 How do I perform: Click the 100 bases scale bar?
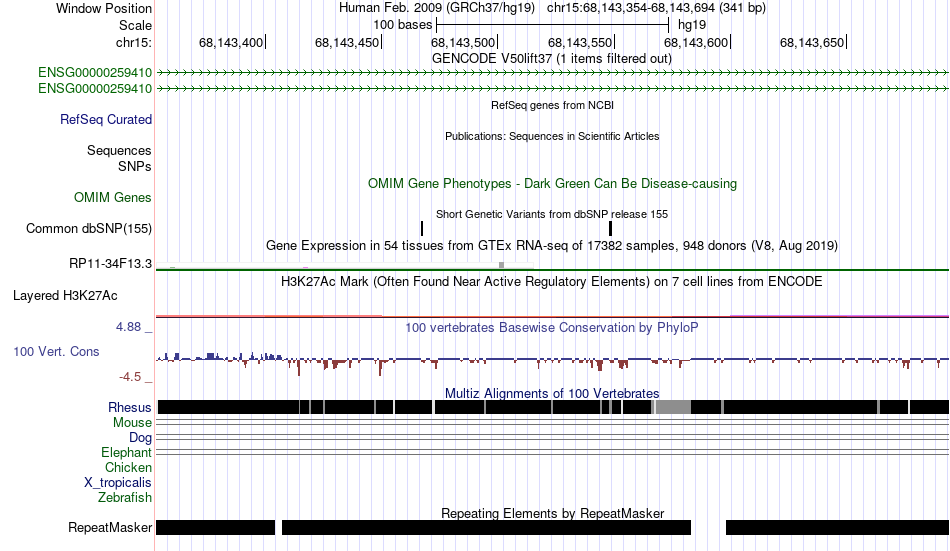coord(552,25)
